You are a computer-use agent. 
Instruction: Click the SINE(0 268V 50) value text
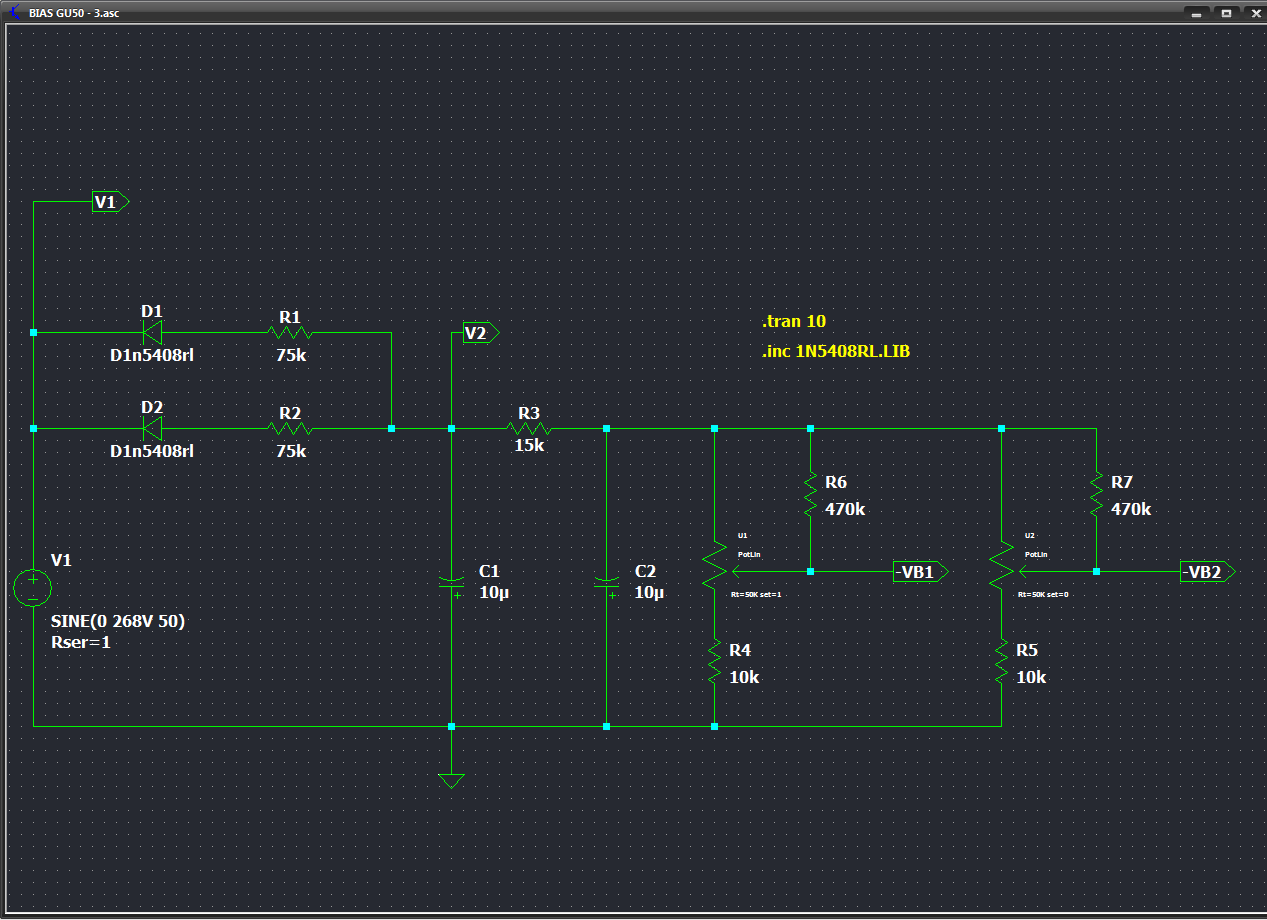118,621
